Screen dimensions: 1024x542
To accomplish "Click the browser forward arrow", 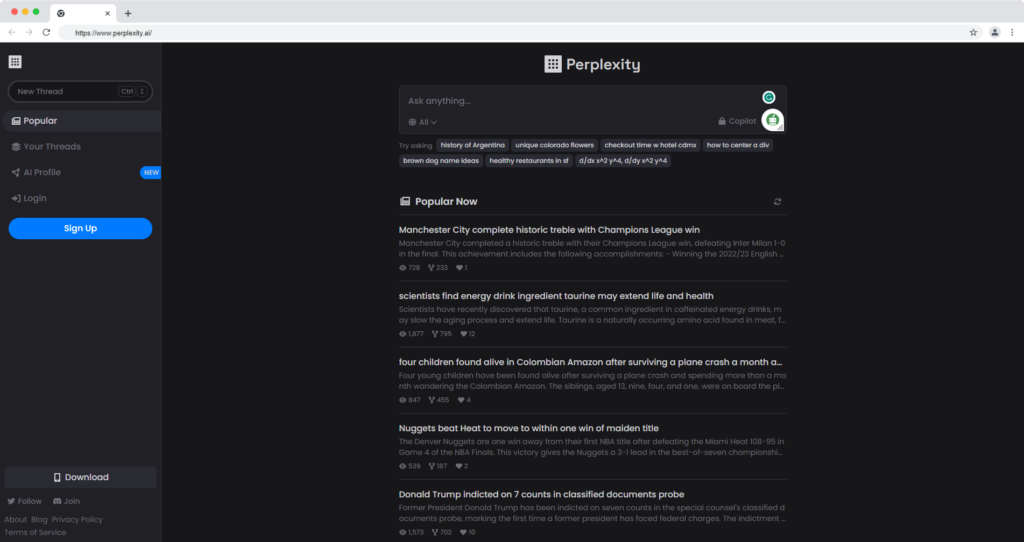I will 29,33.
